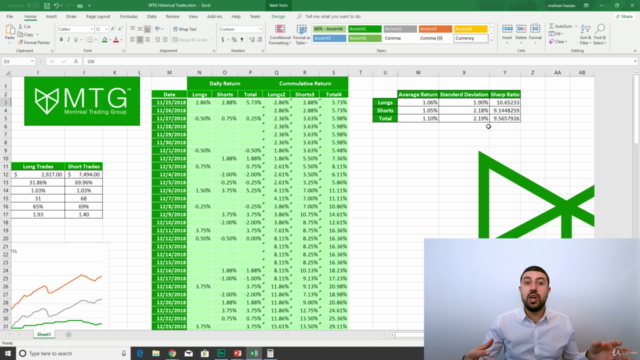The image size is (640, 360).
Task: Open the Font Color dropdown arrow
Action: (x=121, y=40)
